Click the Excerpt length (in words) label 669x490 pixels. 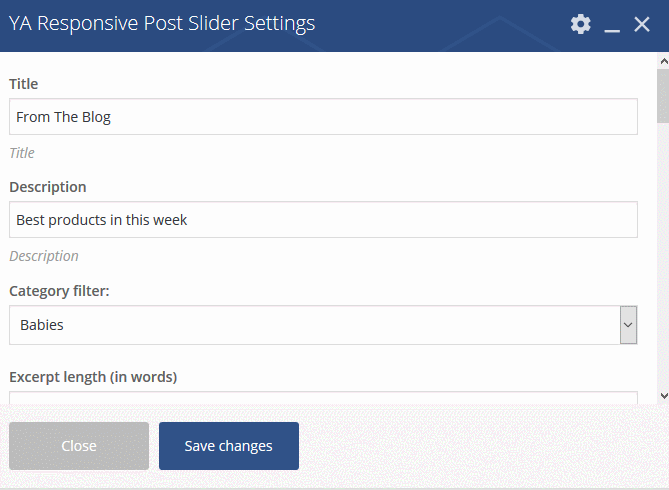coord(93,377)
